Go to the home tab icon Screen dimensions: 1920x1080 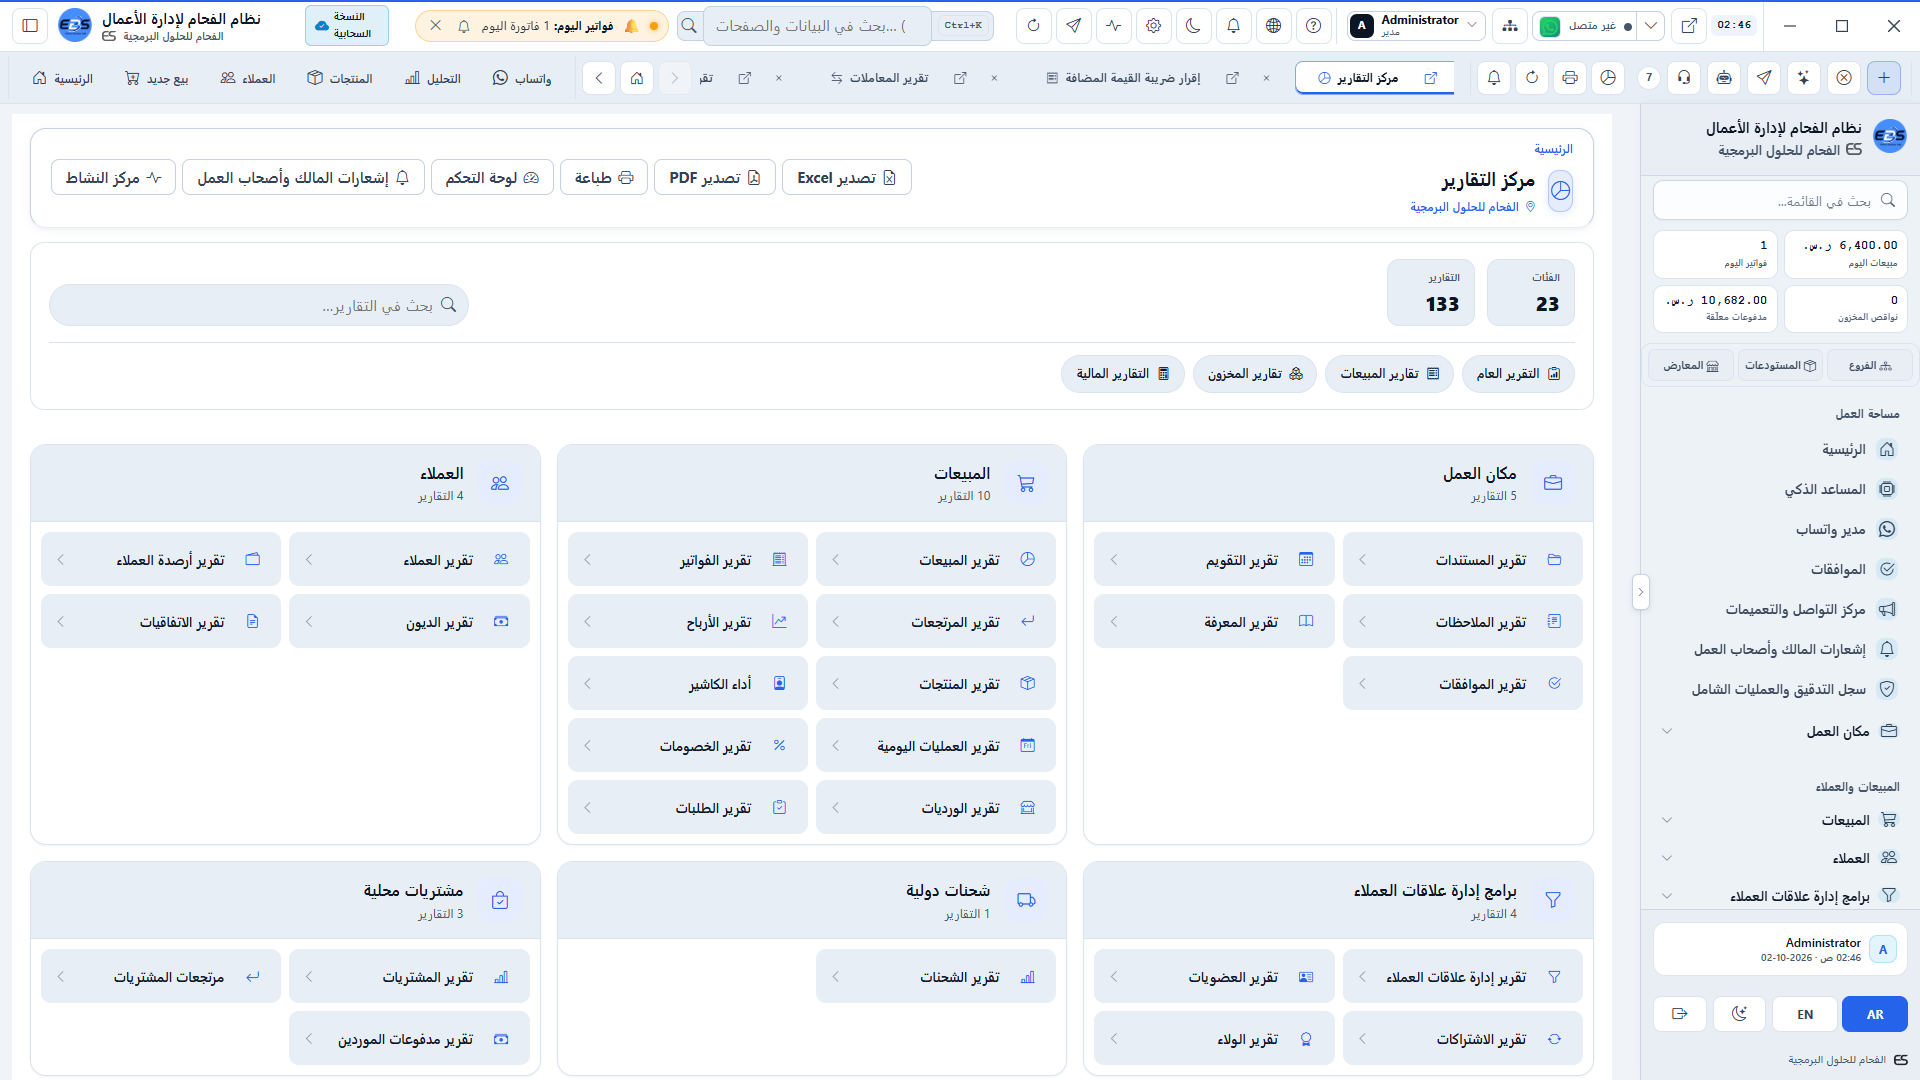tap(637, 78)
